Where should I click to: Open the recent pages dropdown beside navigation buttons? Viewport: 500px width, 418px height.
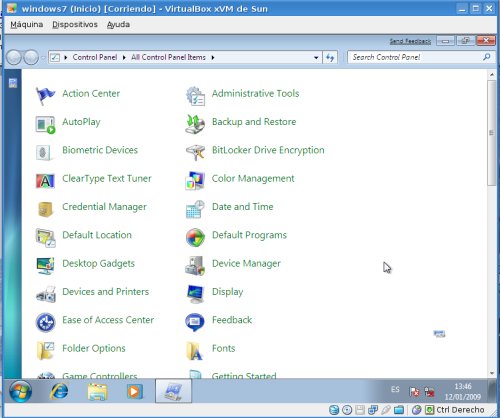pos(43,58)
